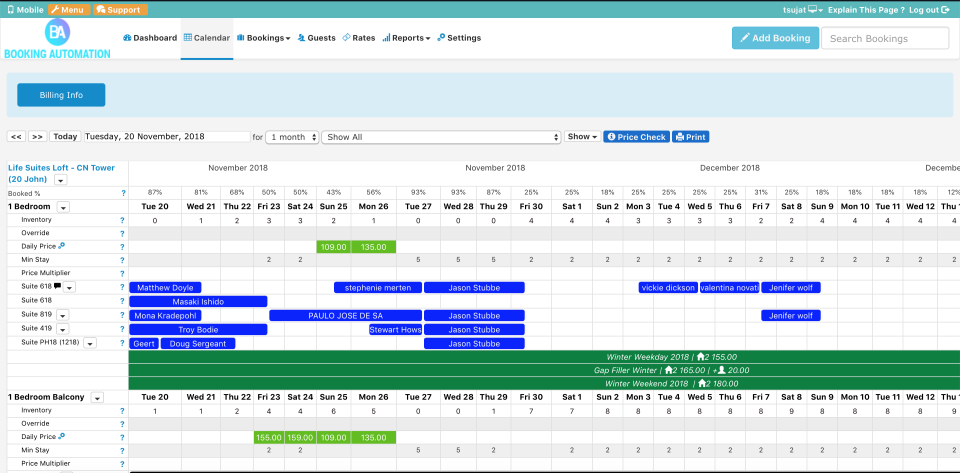Image resolution: width=960 pixels, height=473 pixels.
Task: Expand the Reports menu
Action: point(407,38)
